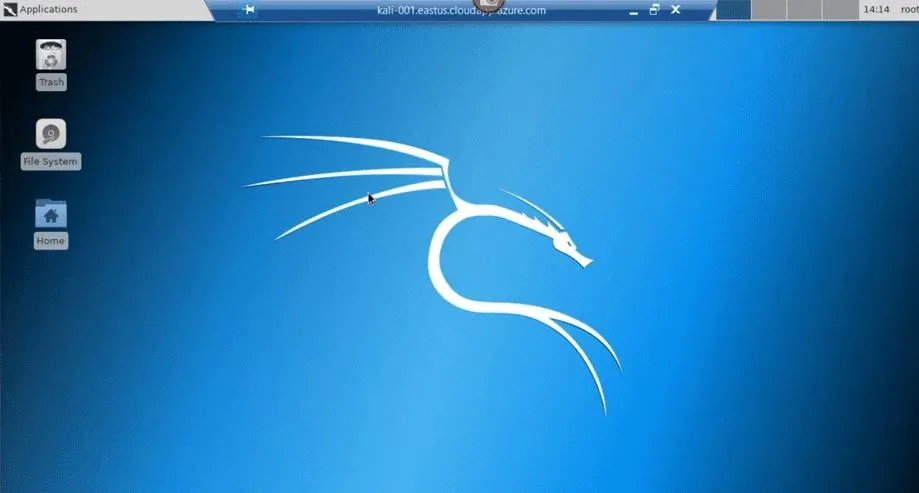Screen dimensions: 919x493
Task: Switch to the second workspace in switcher
Action: pyautogui.click(x=769, y=10)
